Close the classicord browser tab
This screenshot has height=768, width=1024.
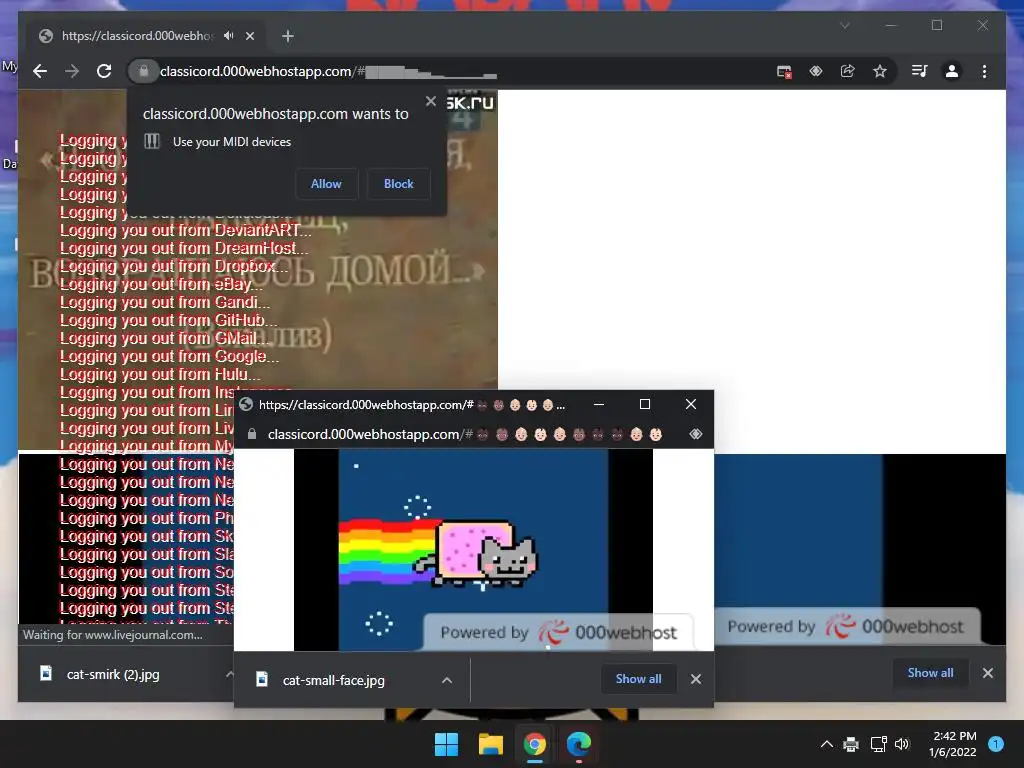[249, 36]
